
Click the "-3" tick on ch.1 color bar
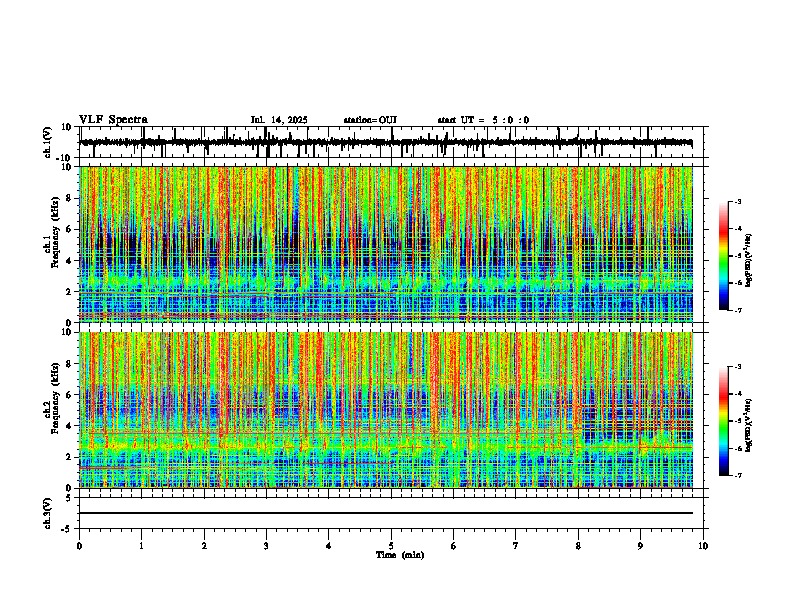click(737, 201)
